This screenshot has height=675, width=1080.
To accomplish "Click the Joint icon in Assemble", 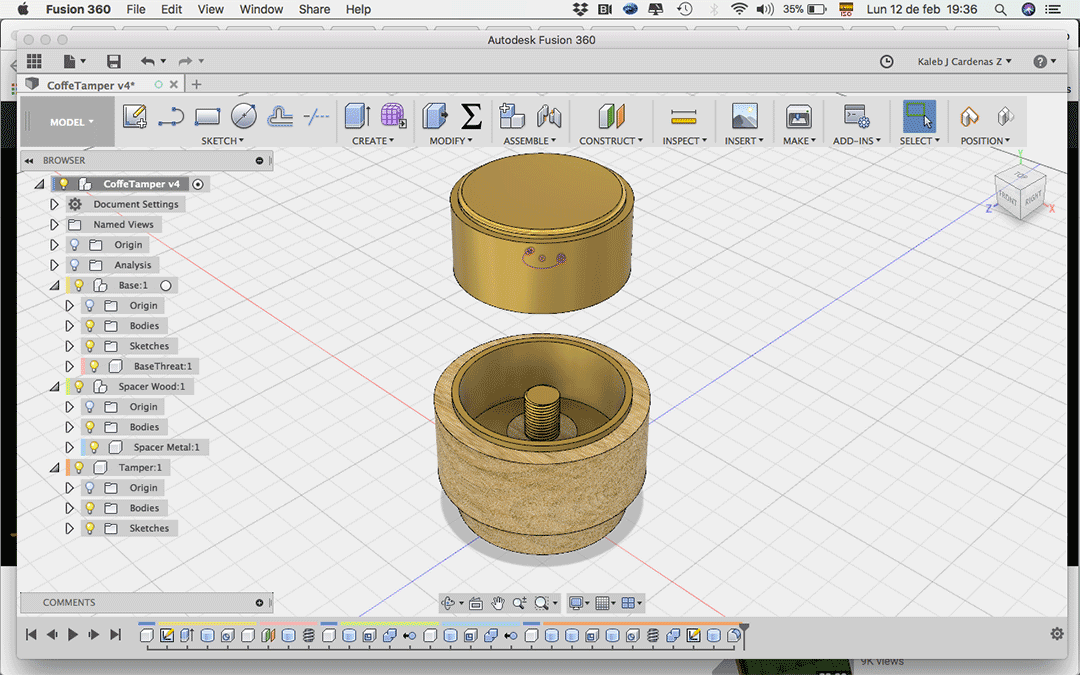I will (x=549, y=116).
